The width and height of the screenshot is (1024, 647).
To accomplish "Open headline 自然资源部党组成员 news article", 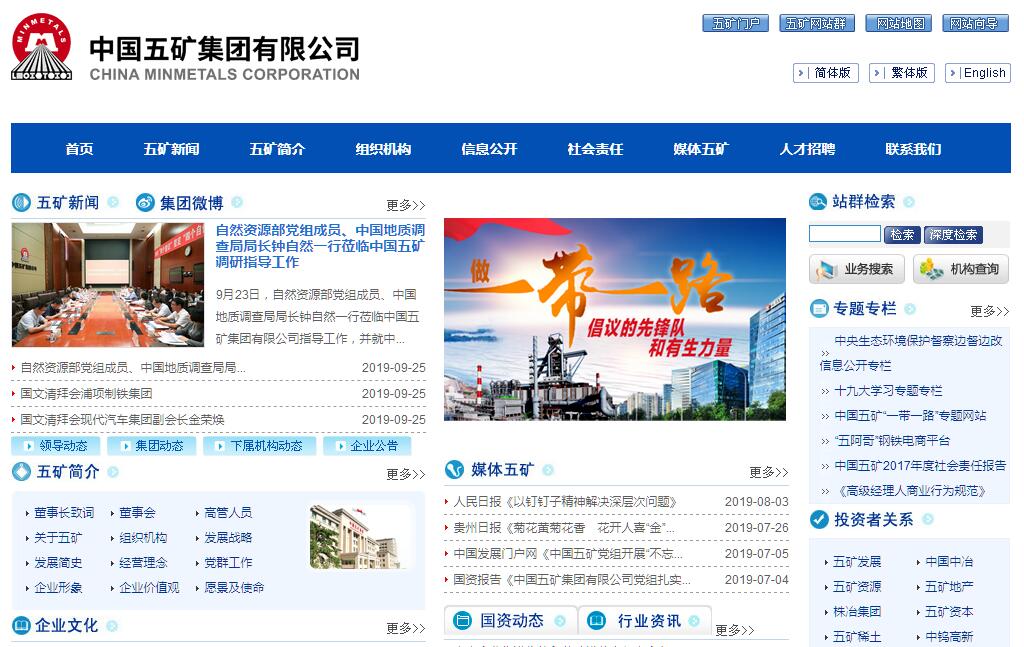I will coord(320,246).
